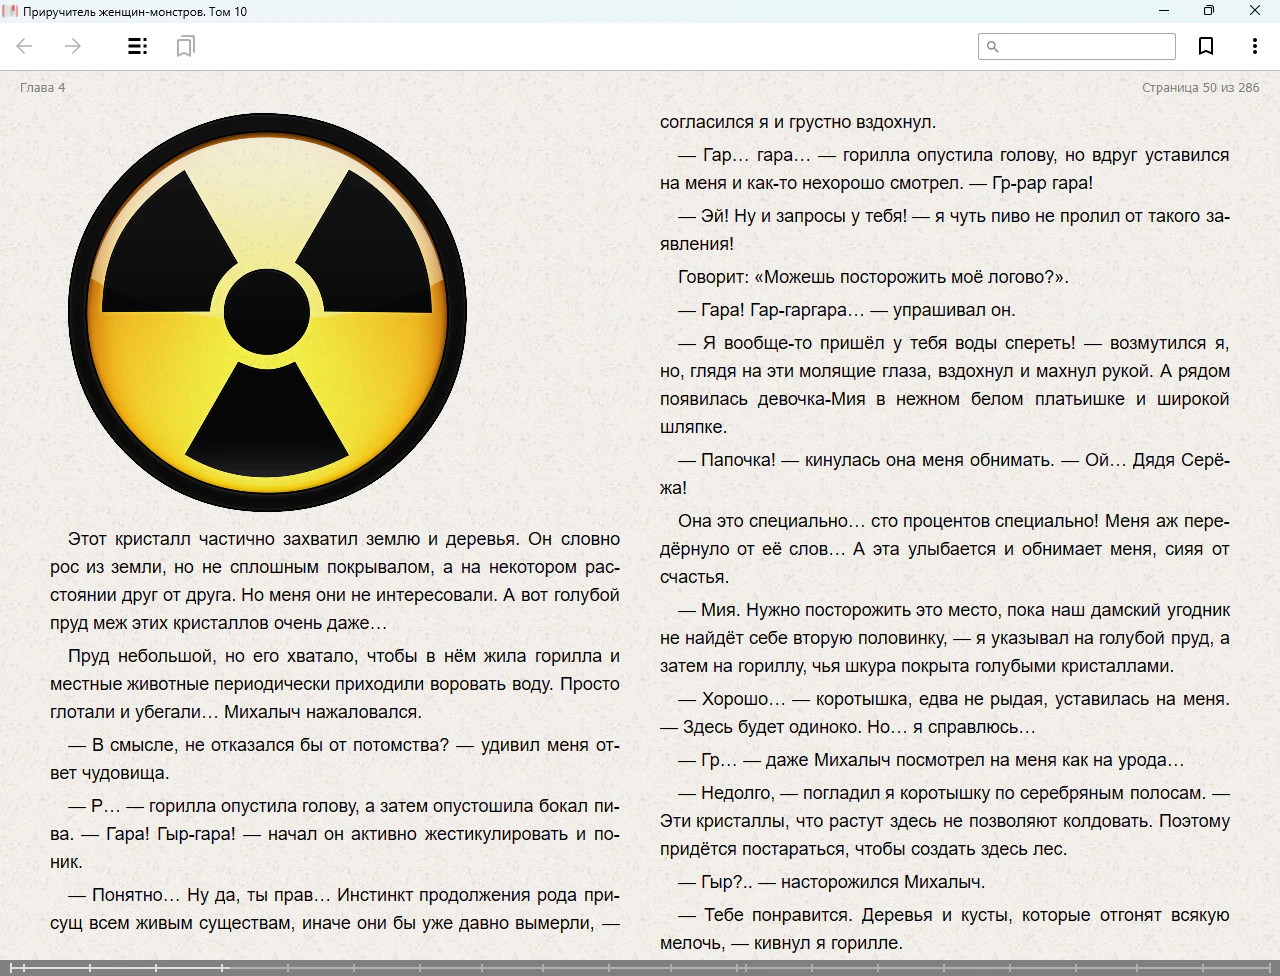Image resolution: width=1280 pixels, height=976 pixels.
Task: Open the three-dot more options menu
Action: pyautogui.click(x=1254, y=46)
